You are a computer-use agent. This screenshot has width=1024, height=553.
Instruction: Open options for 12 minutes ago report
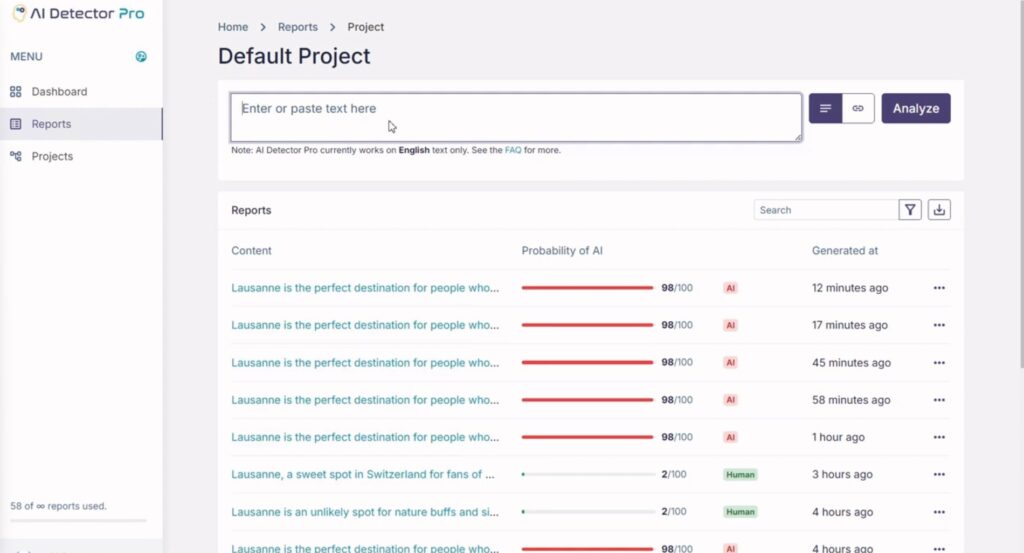[939, 288]
